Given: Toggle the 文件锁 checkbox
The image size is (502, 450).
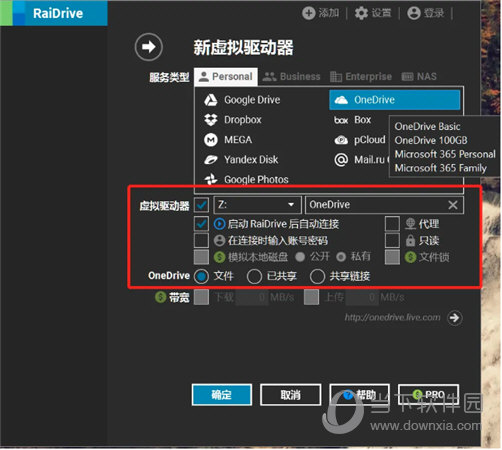Looking at the screenshot, I should coord(392,257).
